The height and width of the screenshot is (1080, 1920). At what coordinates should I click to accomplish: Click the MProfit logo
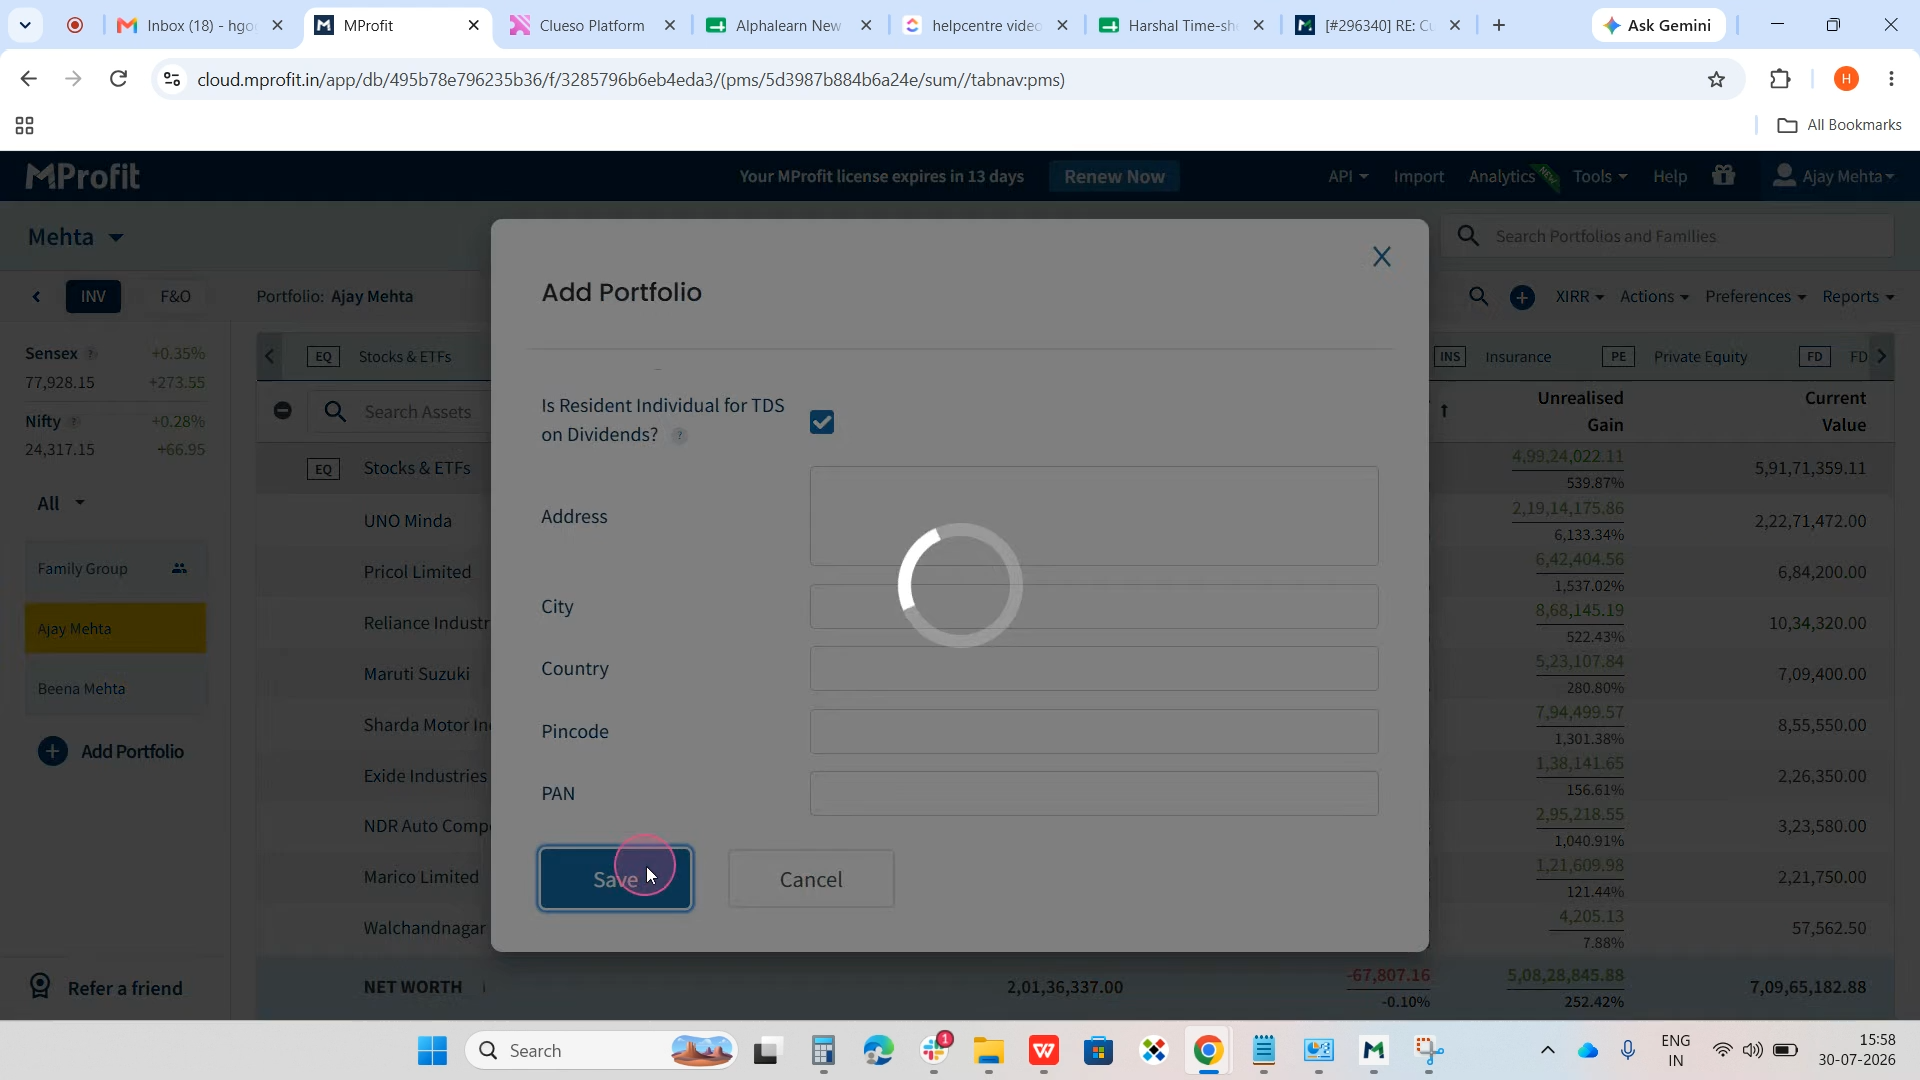click(82, 176)
